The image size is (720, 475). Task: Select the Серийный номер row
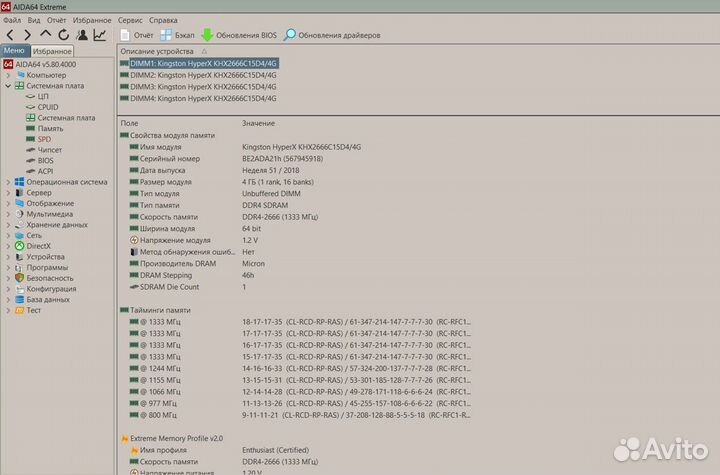click(226, 158)
